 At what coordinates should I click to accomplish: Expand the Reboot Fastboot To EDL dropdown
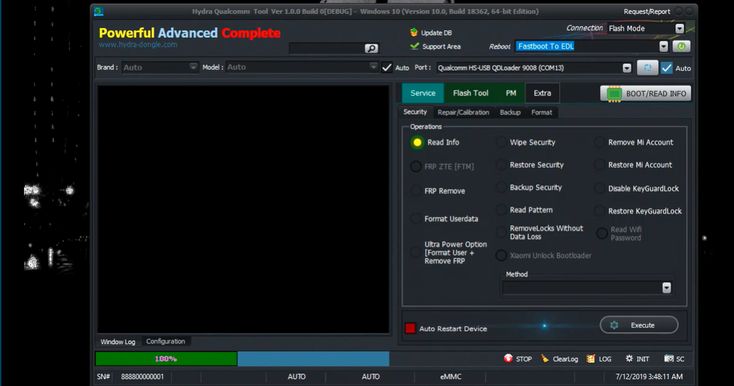[663, 46]
